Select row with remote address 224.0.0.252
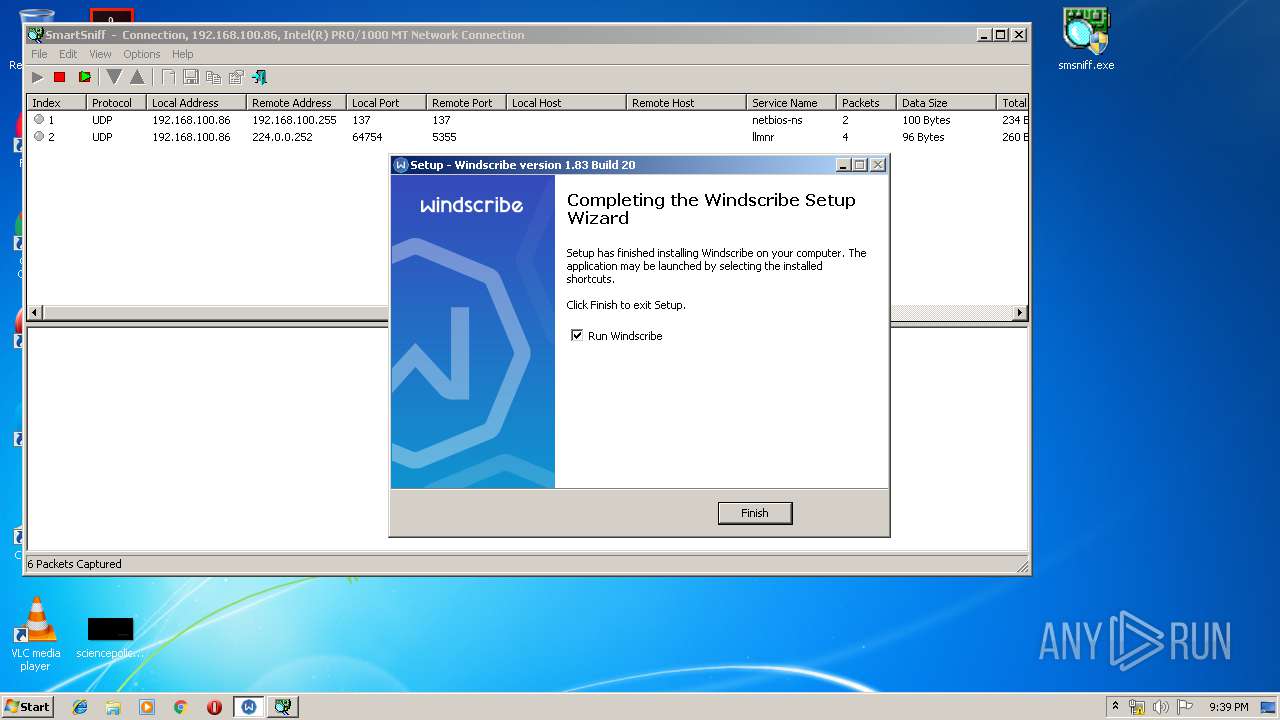 click(527, 137)
